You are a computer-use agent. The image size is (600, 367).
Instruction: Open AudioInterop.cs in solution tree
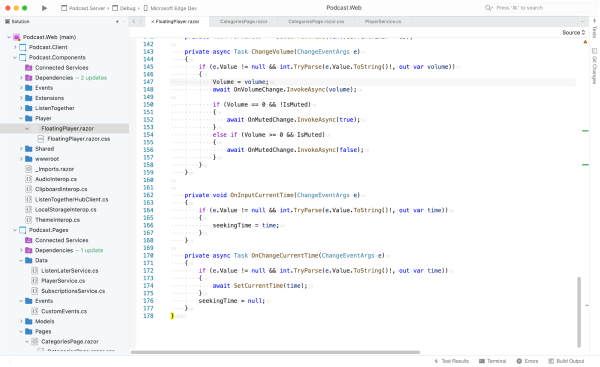(x=56, y=179)
